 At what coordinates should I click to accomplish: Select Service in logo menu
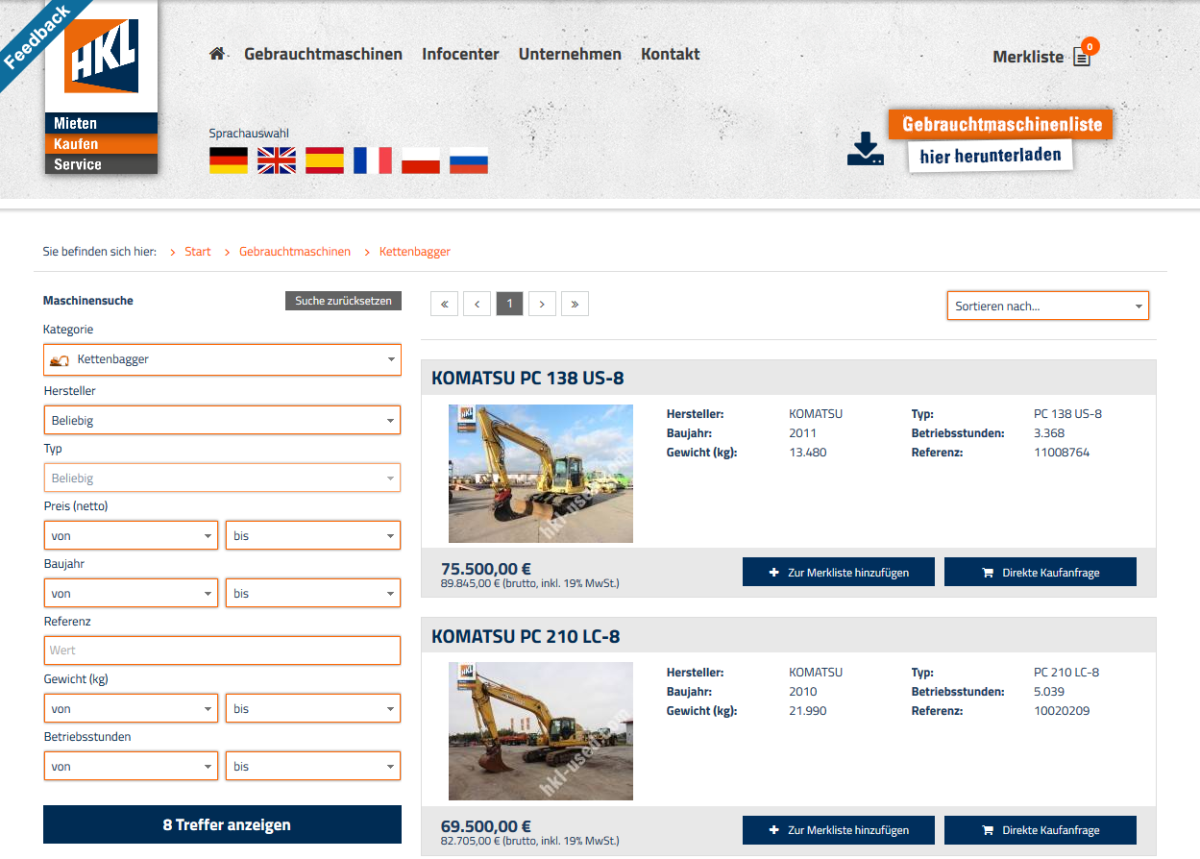tap(101, 164)
